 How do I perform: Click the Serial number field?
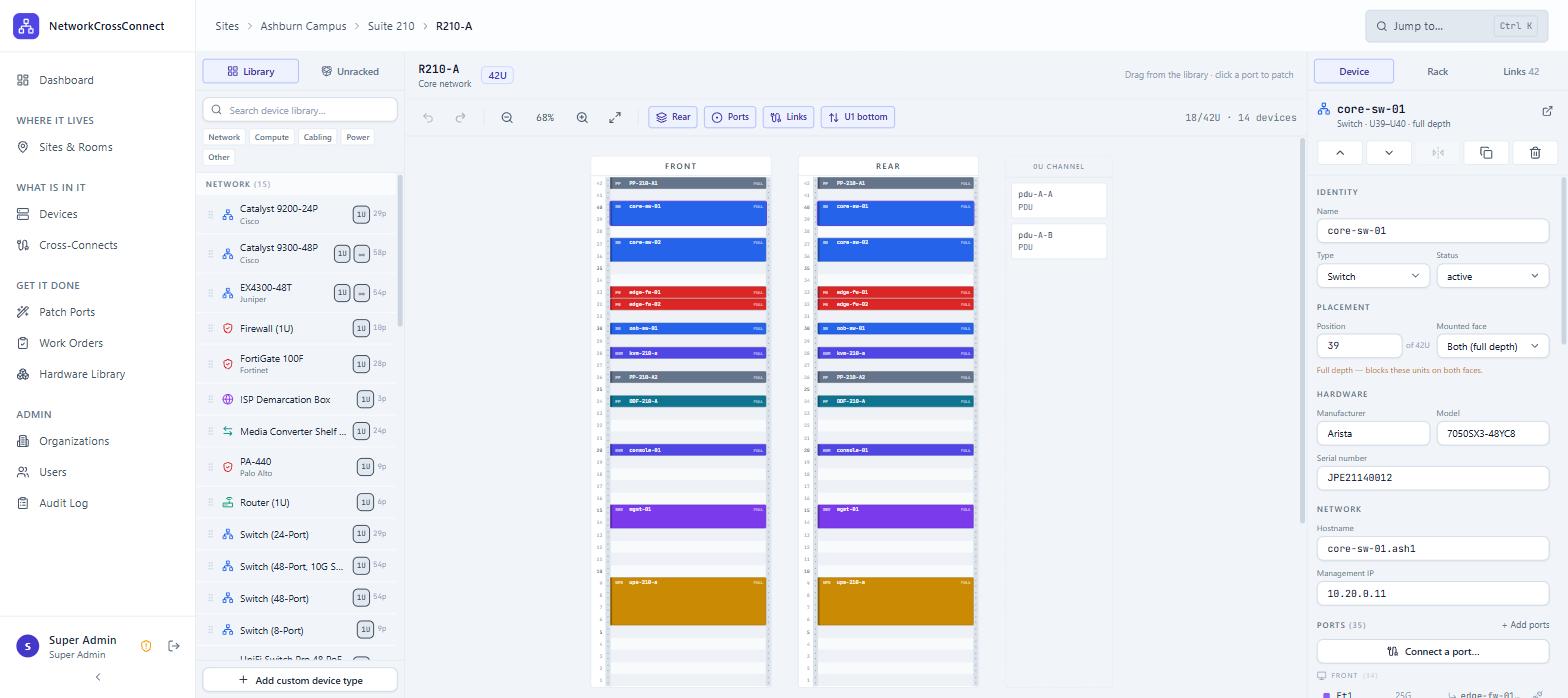1432,477
